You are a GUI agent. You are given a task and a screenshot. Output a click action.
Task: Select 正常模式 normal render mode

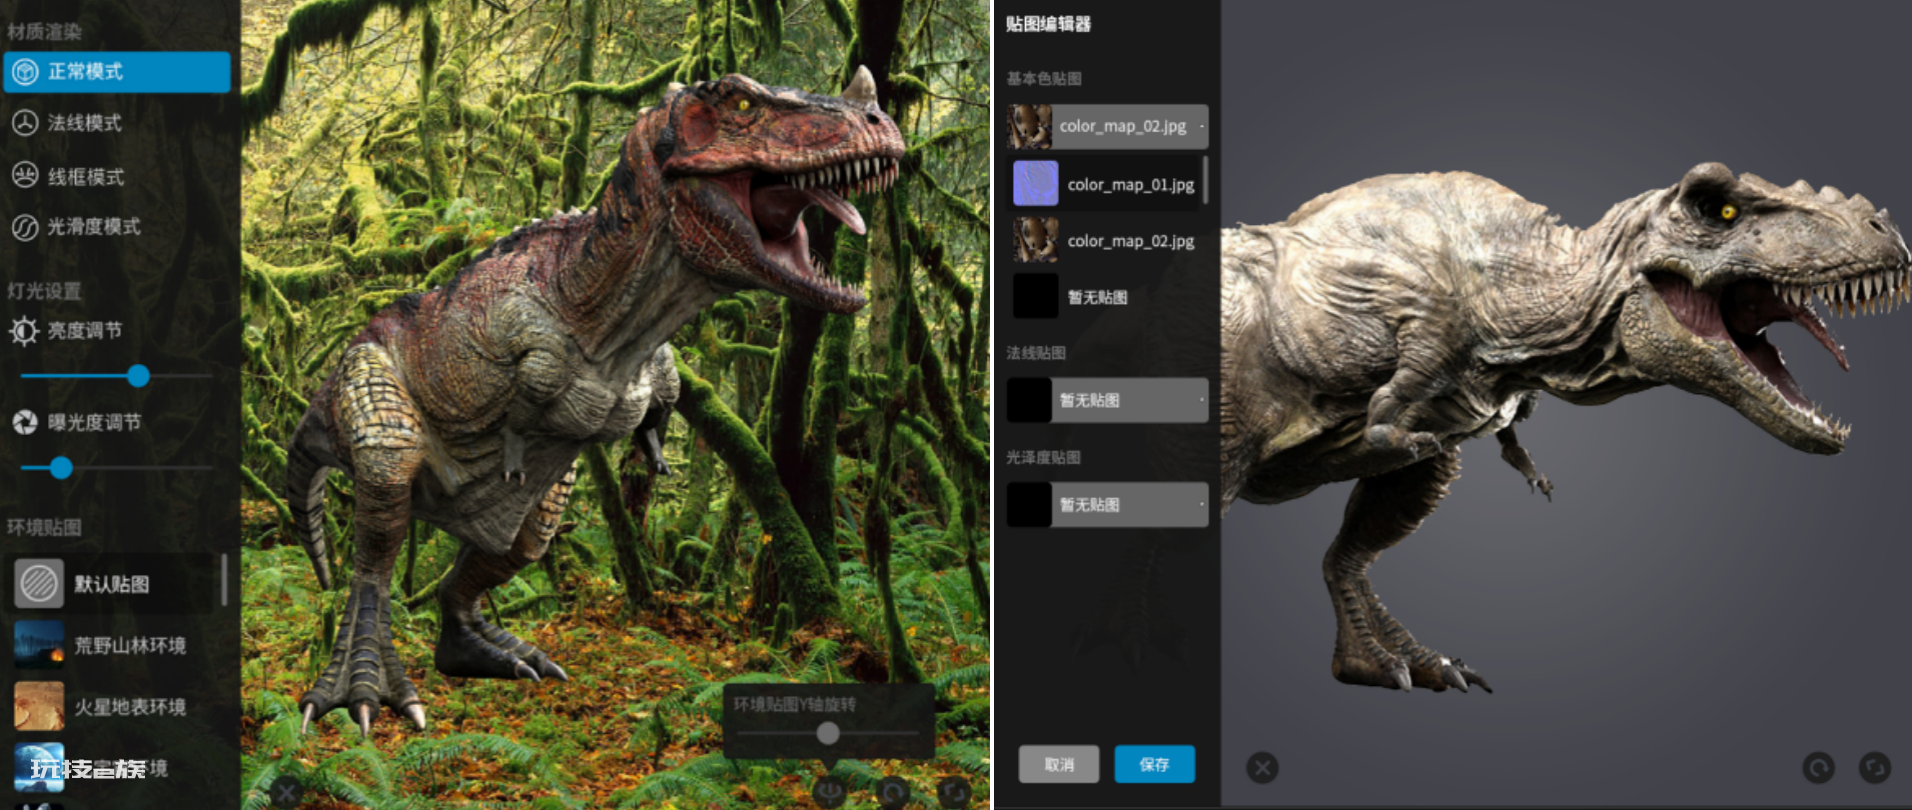tap(117, 72)
